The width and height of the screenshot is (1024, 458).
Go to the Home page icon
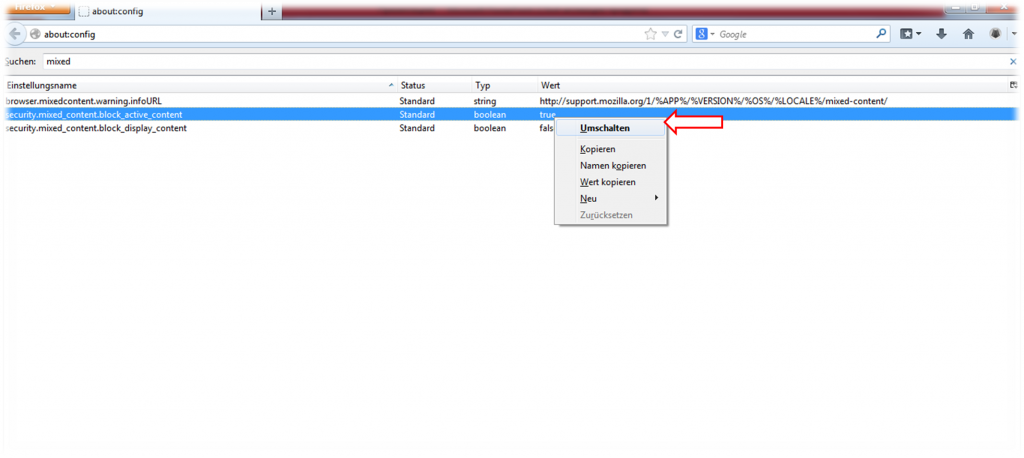pyautogui.click(x=968, y=34)
